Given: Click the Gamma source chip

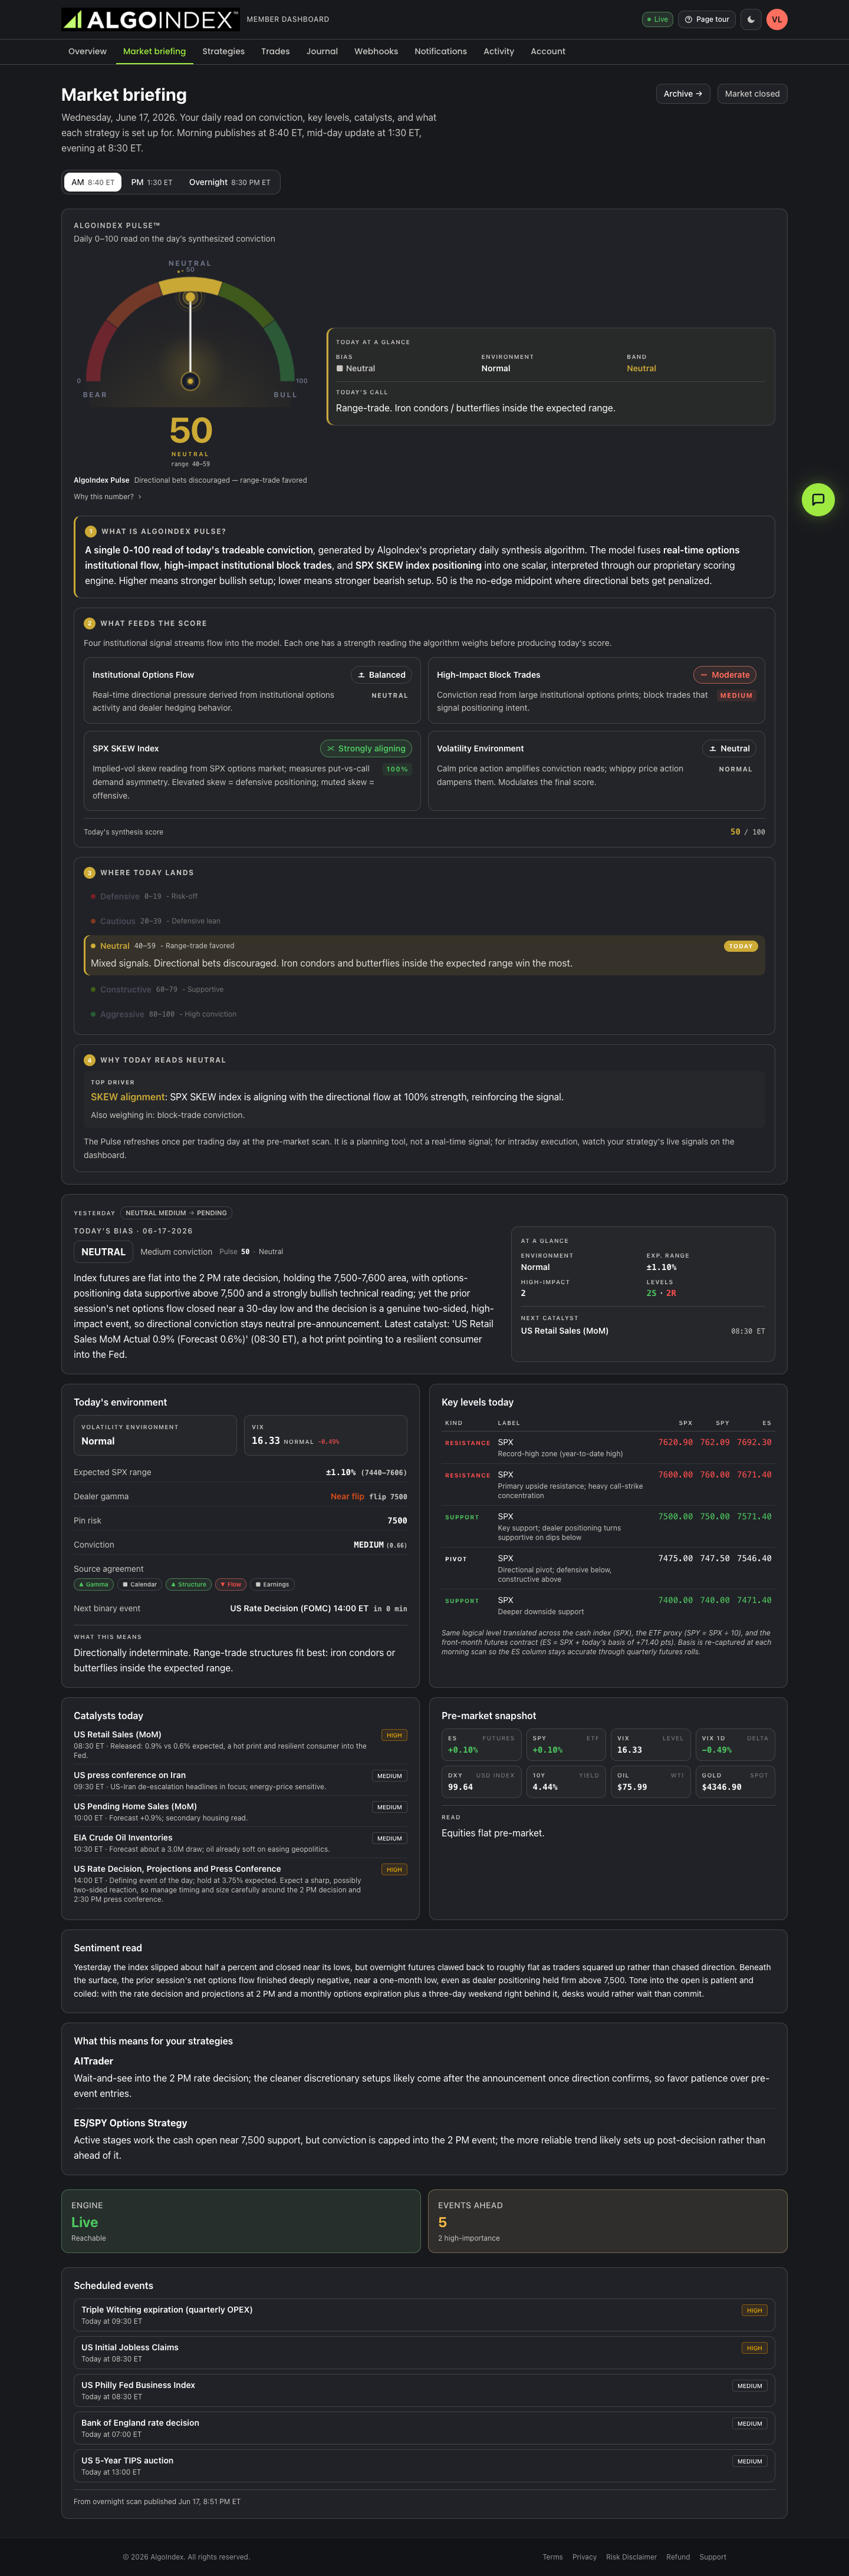Looking at the screenshot, I should [x=93, y=1584].
